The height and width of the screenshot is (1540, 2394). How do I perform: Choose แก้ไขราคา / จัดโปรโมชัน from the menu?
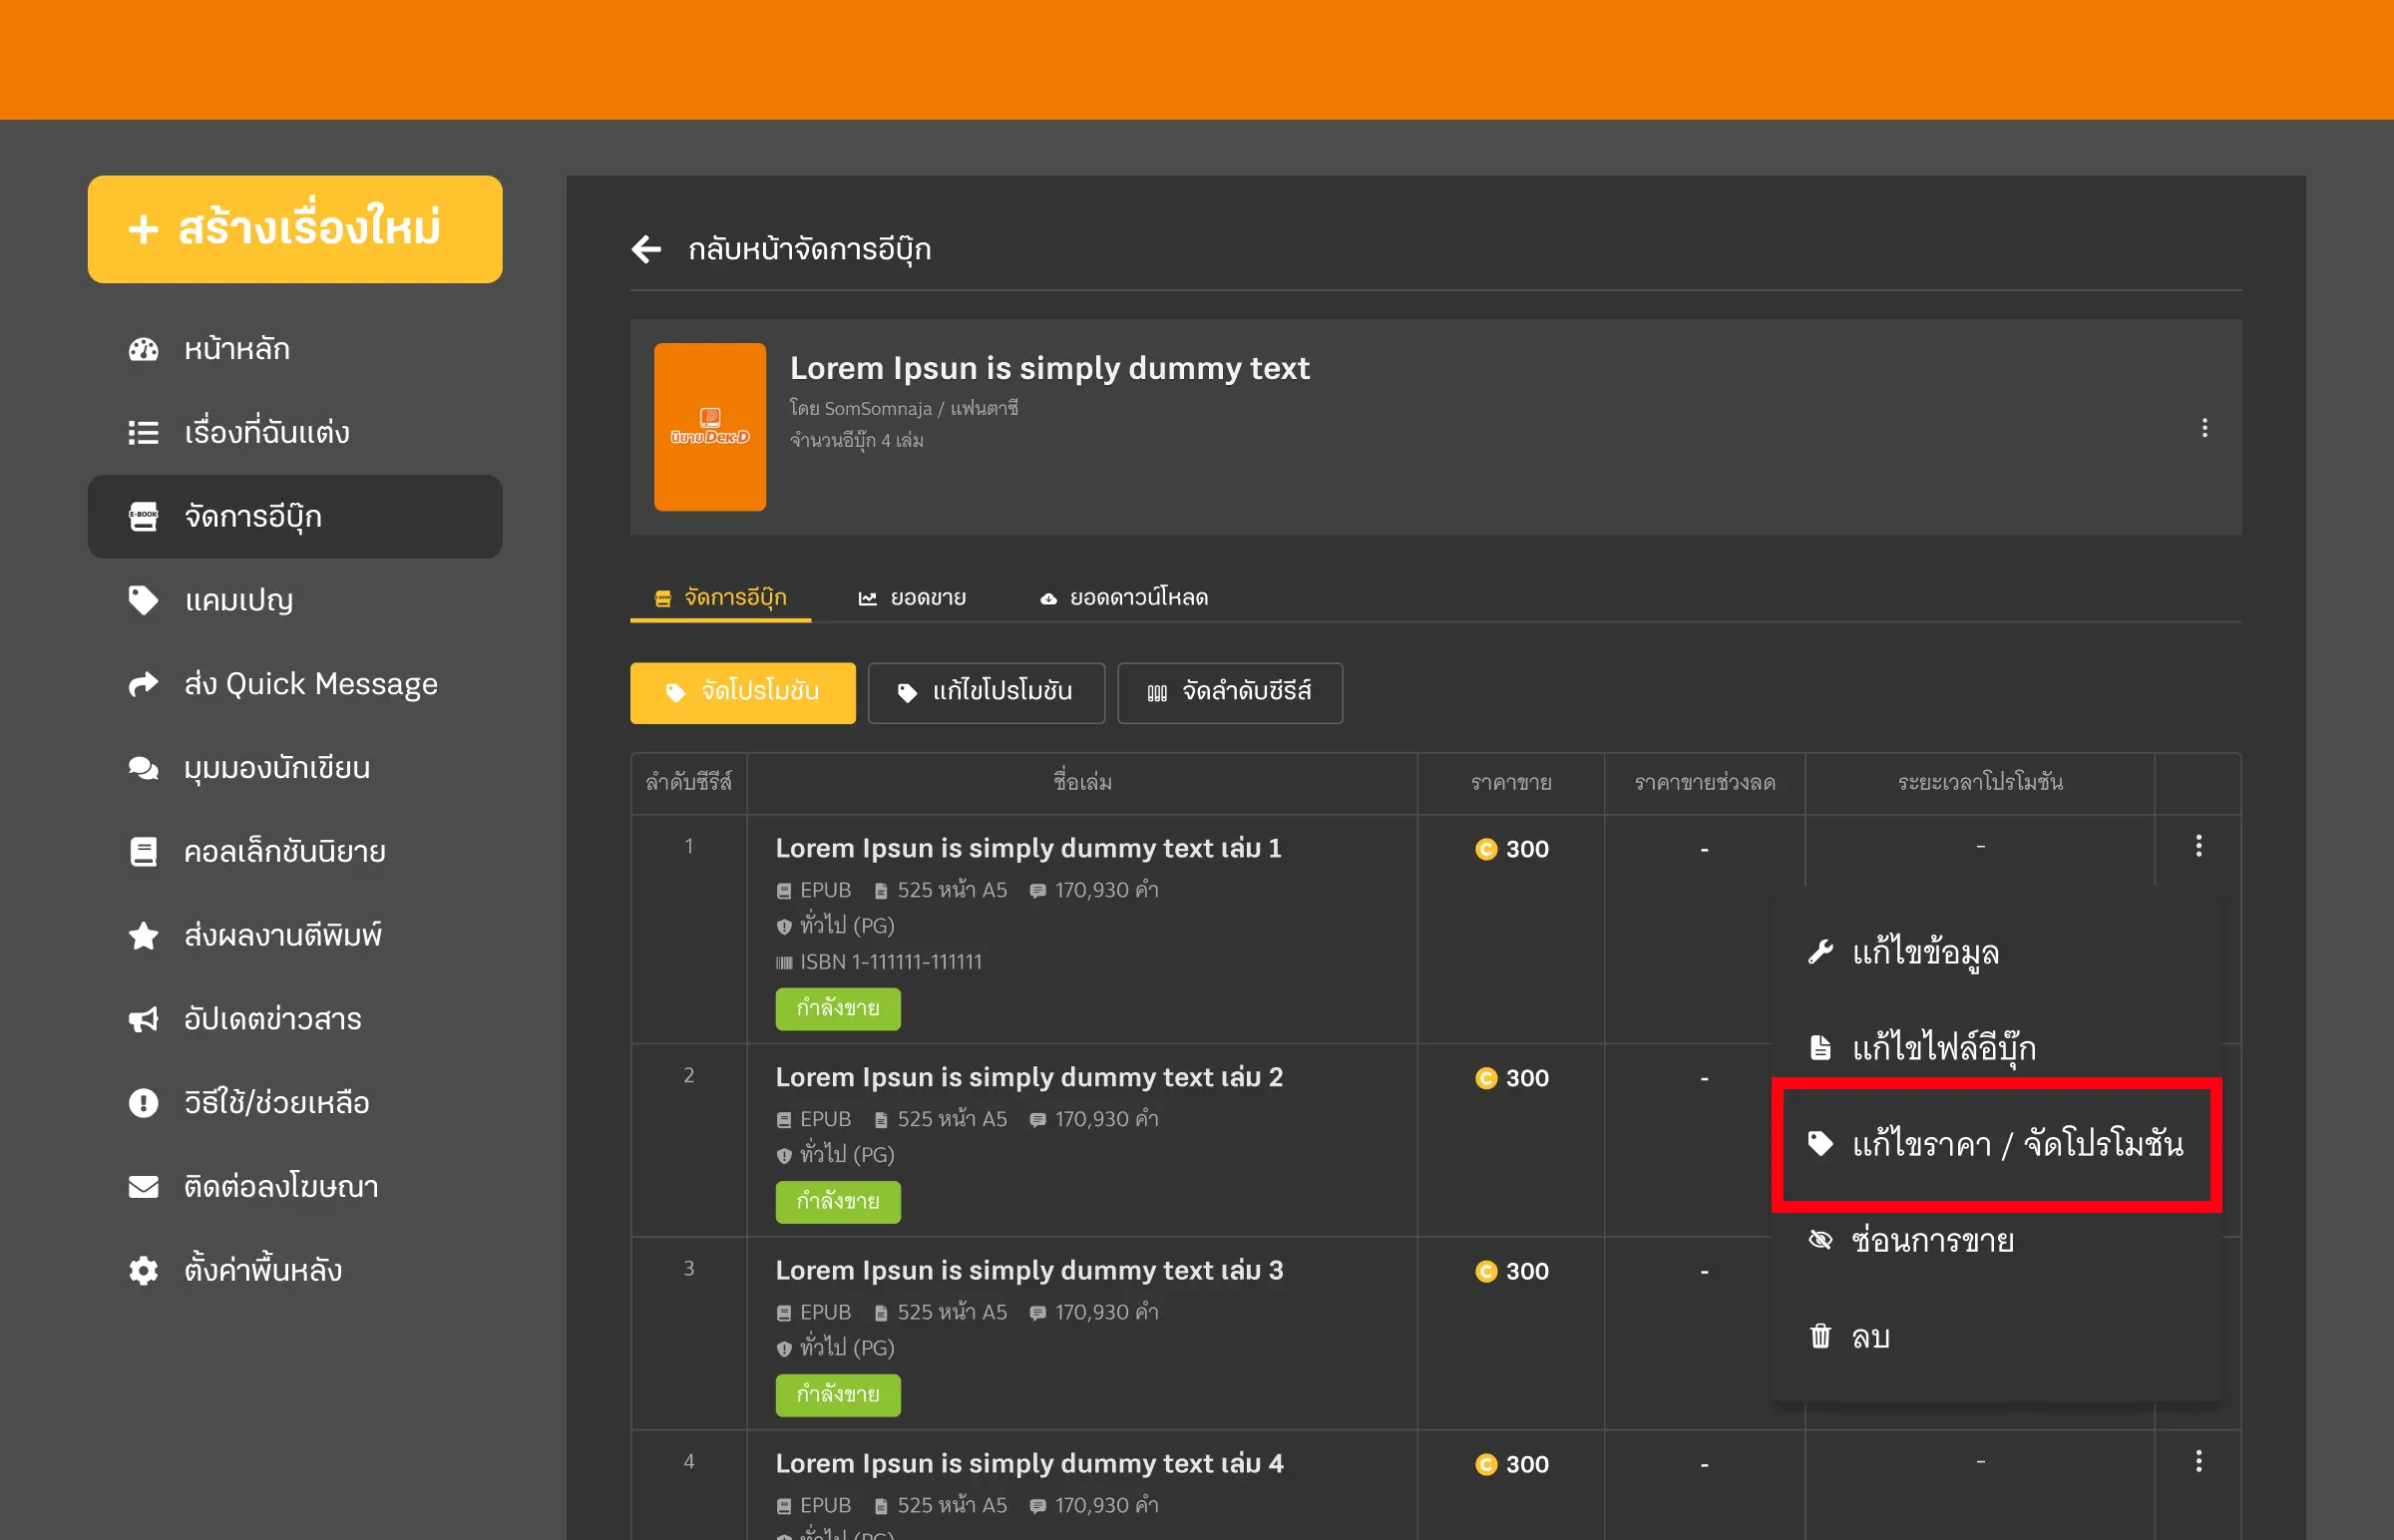(1996, 1144)
